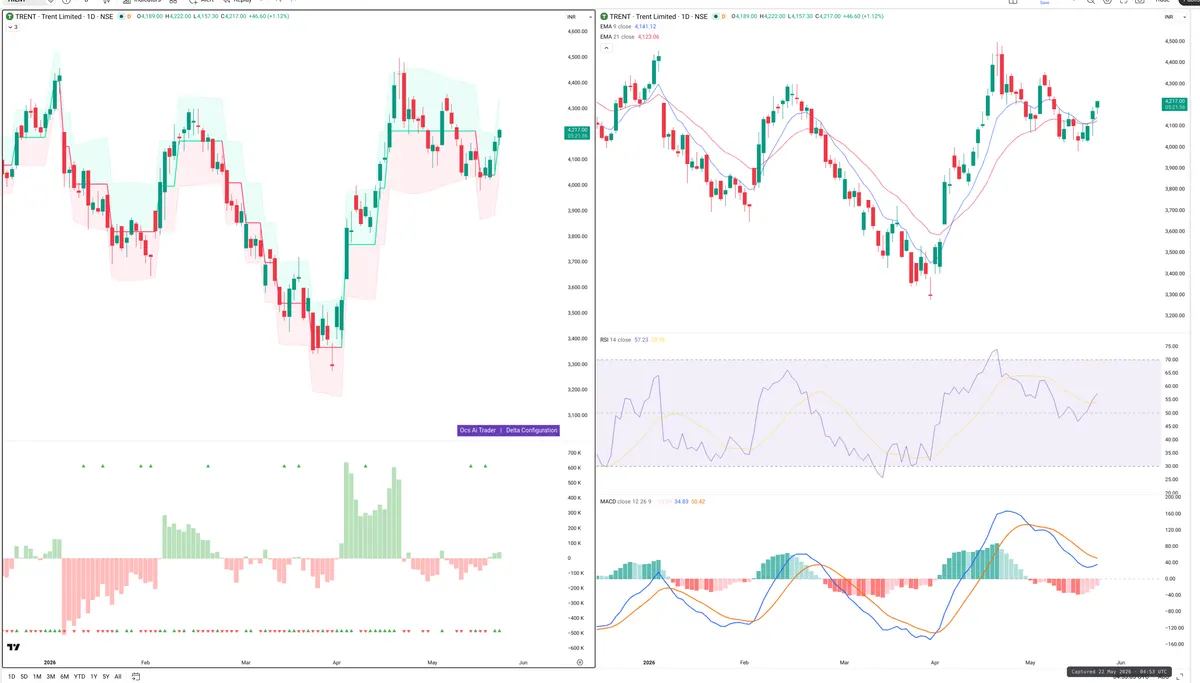Select the EMA 9 close legend
This screenshot has width=1200, height=683.
[x=616, y=27]
